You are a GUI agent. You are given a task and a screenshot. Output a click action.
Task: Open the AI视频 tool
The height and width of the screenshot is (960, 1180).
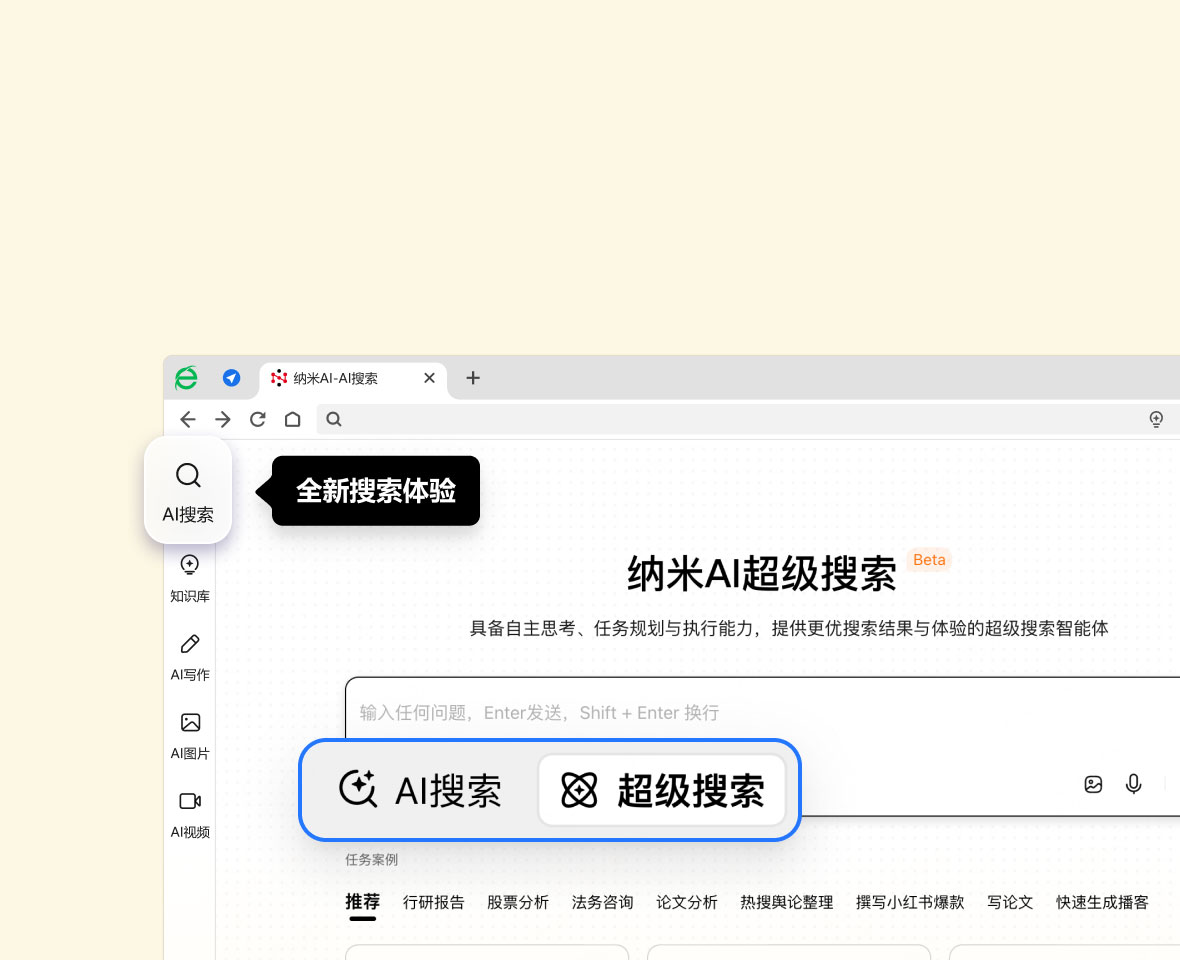(x=189, y=812)
